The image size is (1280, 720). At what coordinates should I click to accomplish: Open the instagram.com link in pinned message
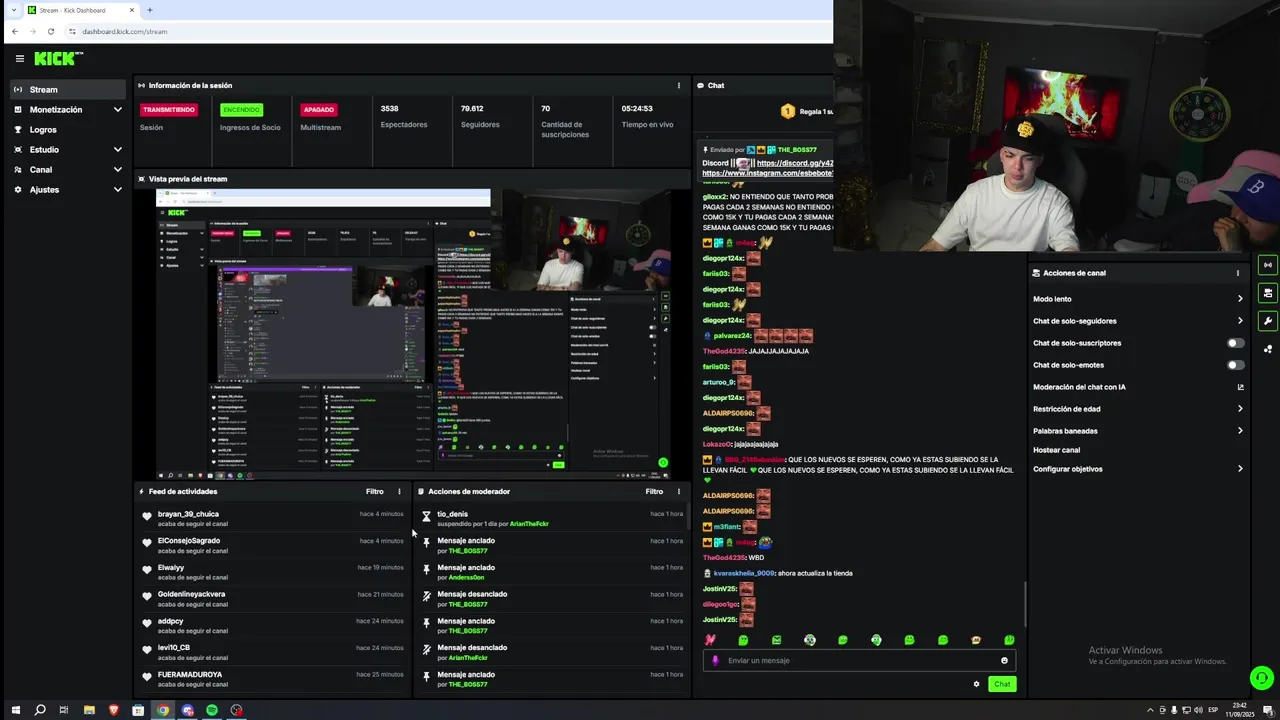(x=768, y=173)
